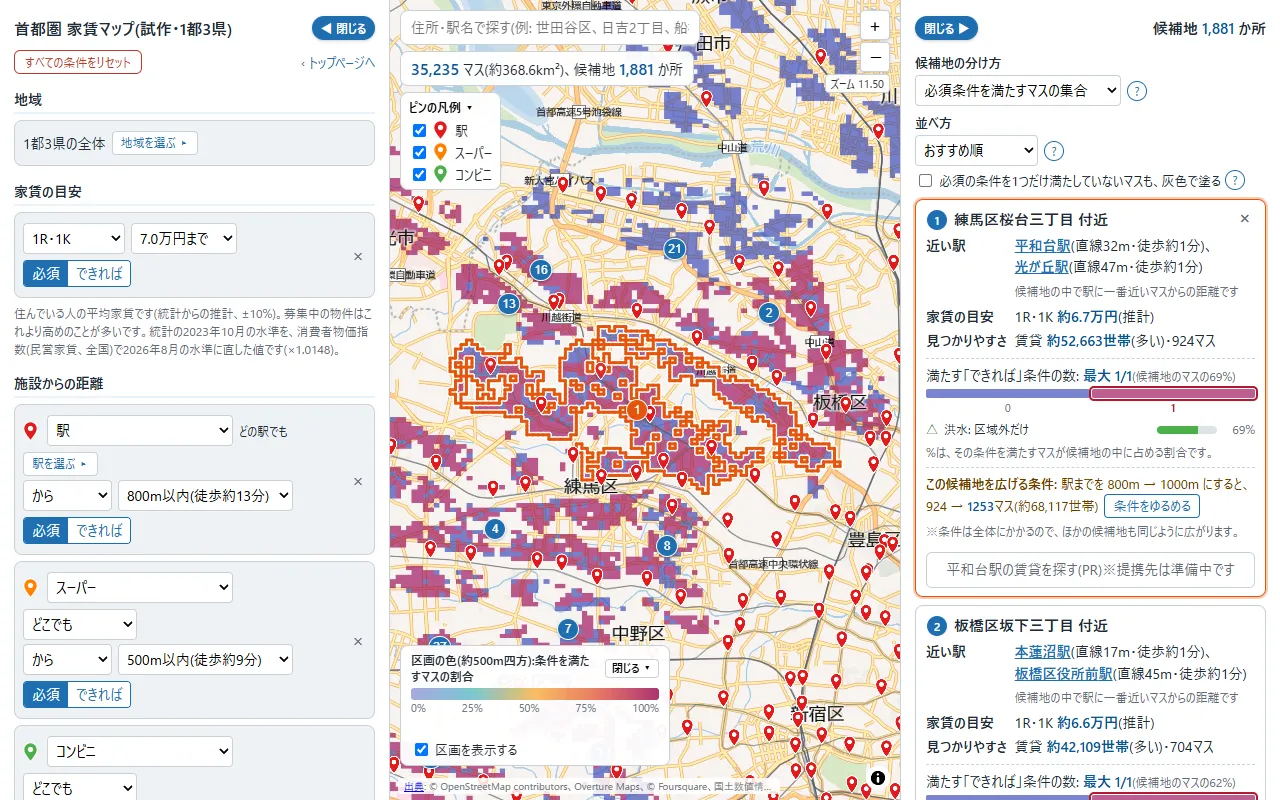This screenshot has height=800, width=1280.
Task: Open 光が丘駅 station link
Action: click(1043, 267)
